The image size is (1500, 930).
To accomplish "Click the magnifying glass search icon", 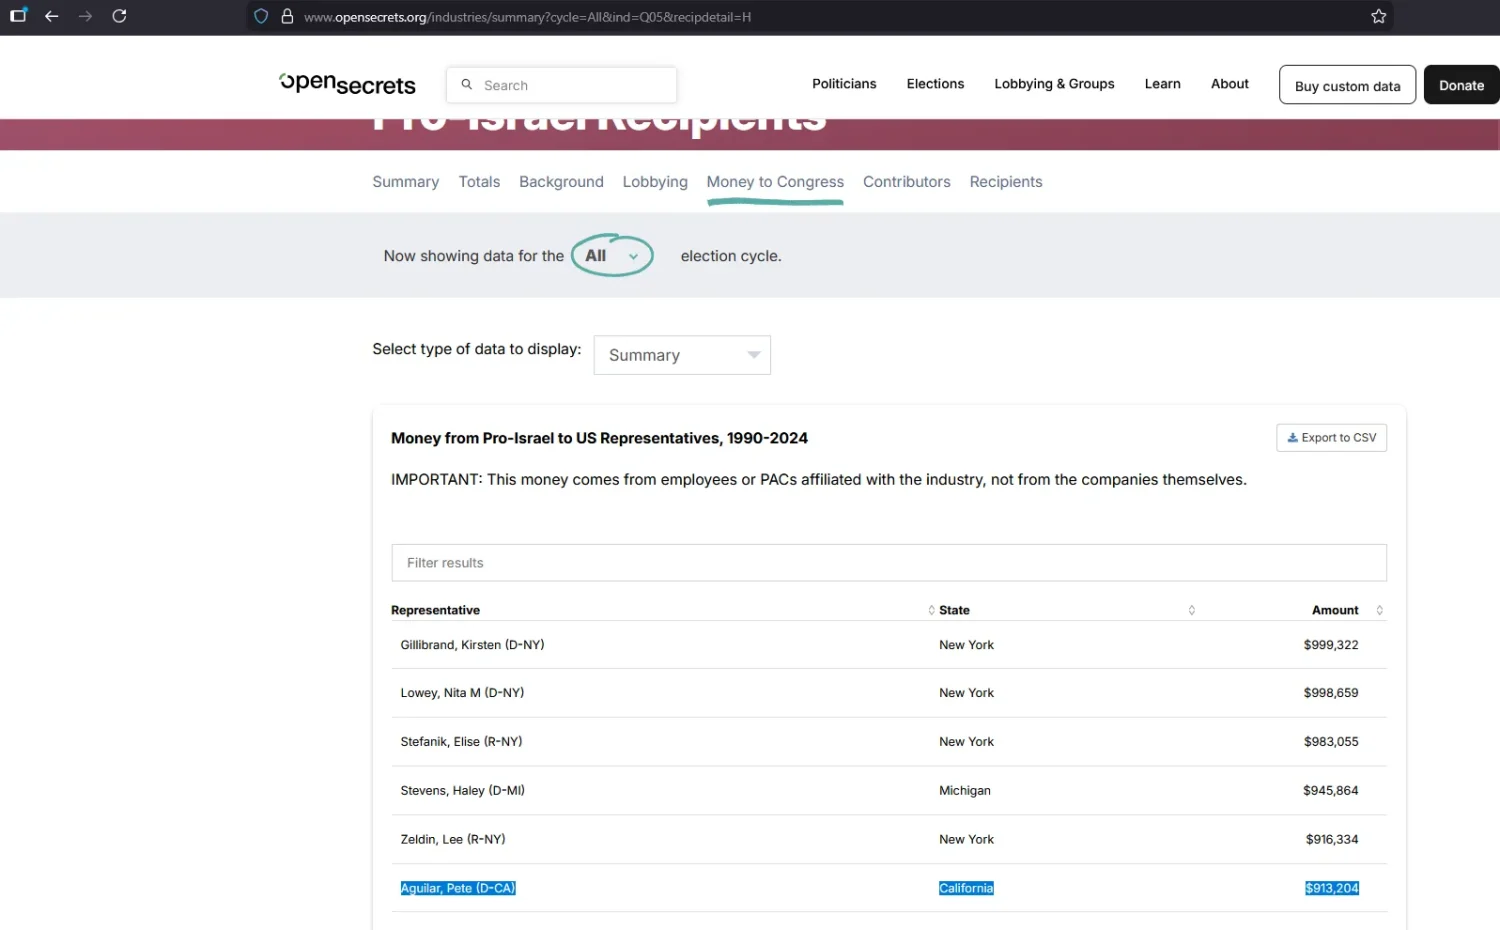I will point(466,85).
